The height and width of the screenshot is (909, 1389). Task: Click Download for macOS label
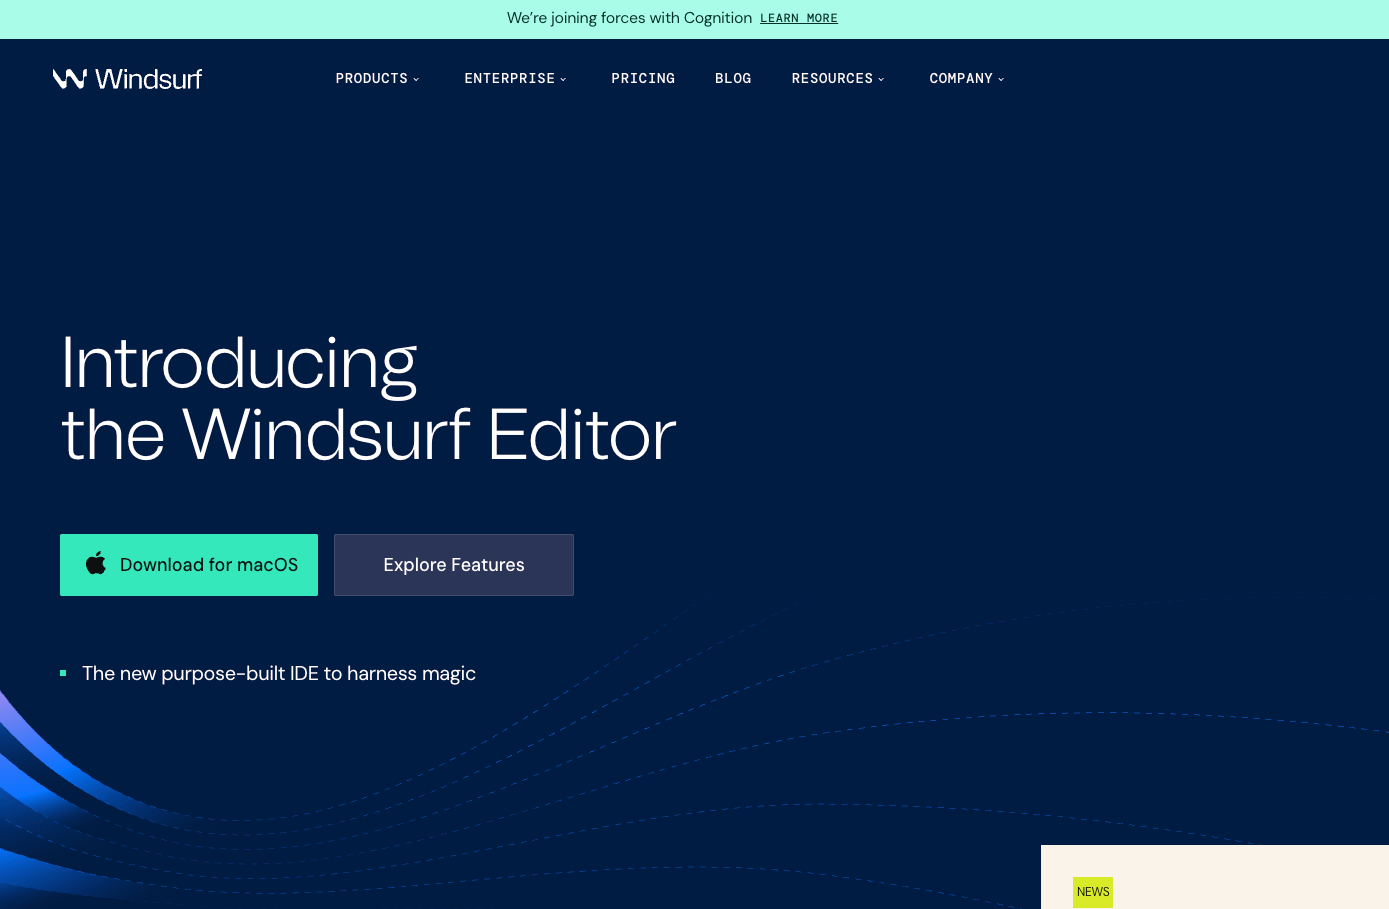[x=209, y=565]
